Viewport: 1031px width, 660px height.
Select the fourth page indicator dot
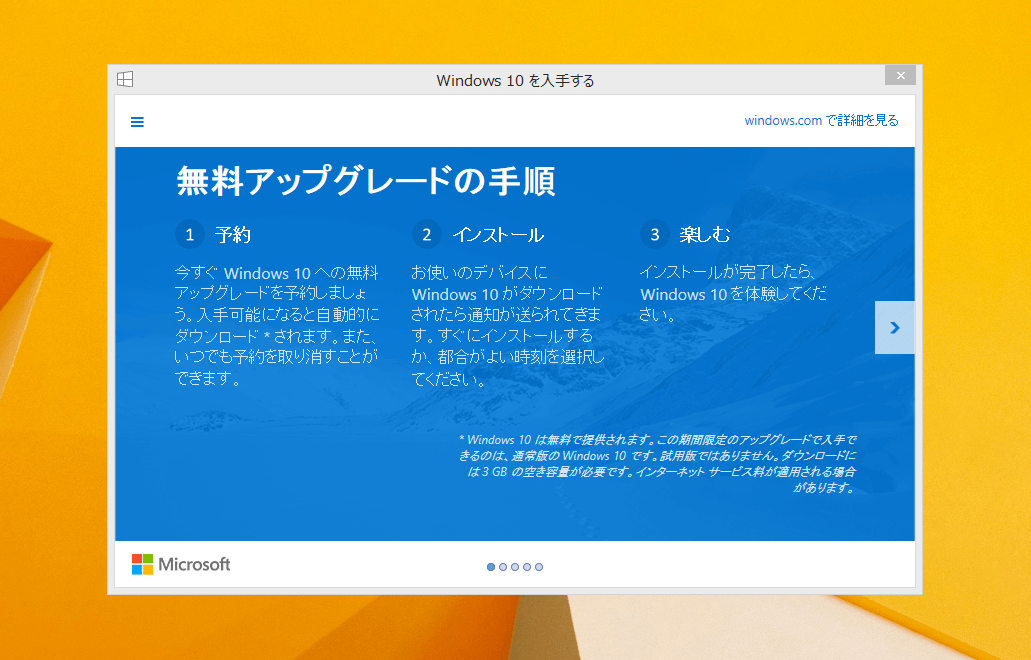(x=527, y=567)
